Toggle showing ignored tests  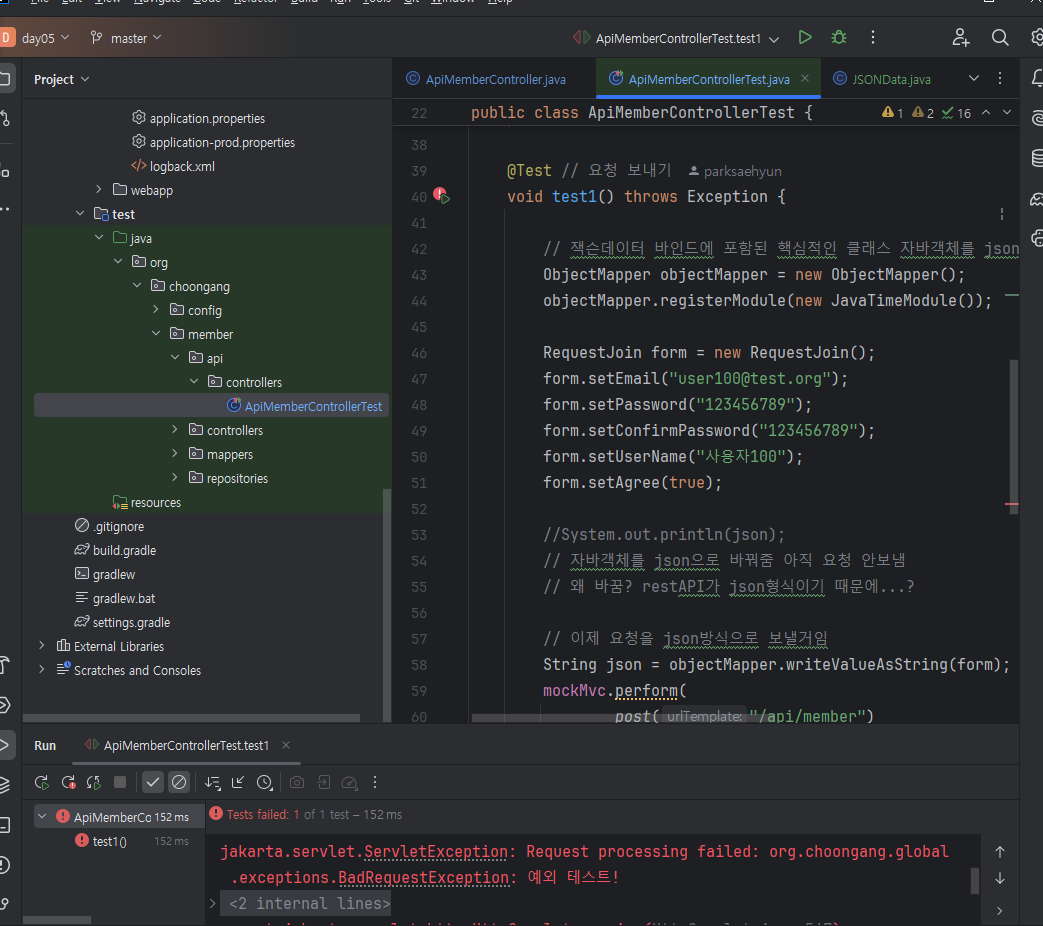coord(179,782)
